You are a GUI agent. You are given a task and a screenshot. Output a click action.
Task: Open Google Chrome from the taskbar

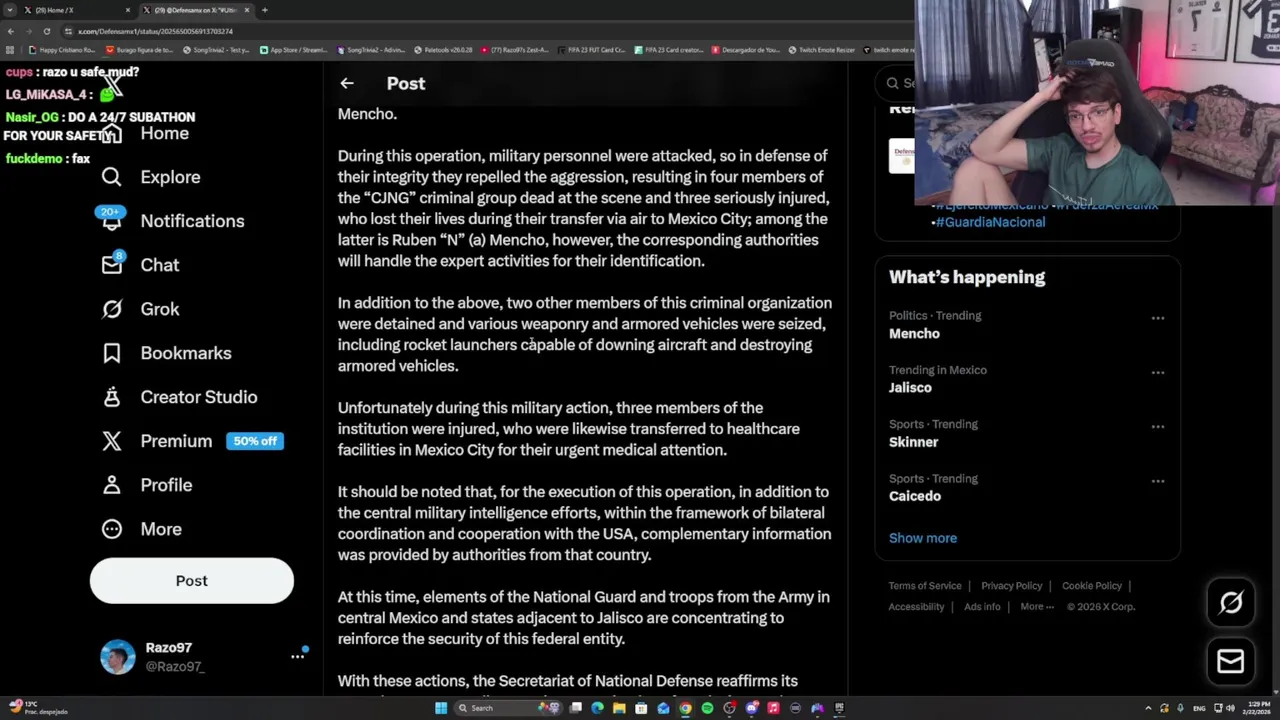tap(685, 708)
